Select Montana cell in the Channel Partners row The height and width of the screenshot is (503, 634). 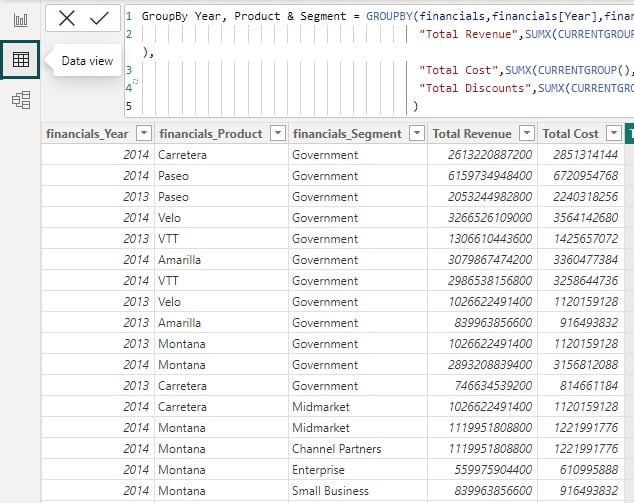(x=221, y=449)
